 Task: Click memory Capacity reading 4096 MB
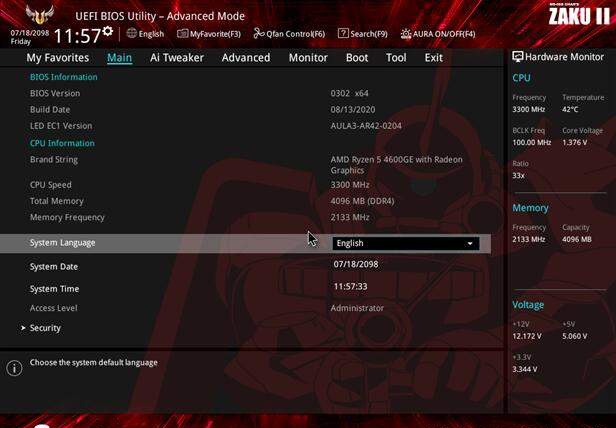click(576, 239)
